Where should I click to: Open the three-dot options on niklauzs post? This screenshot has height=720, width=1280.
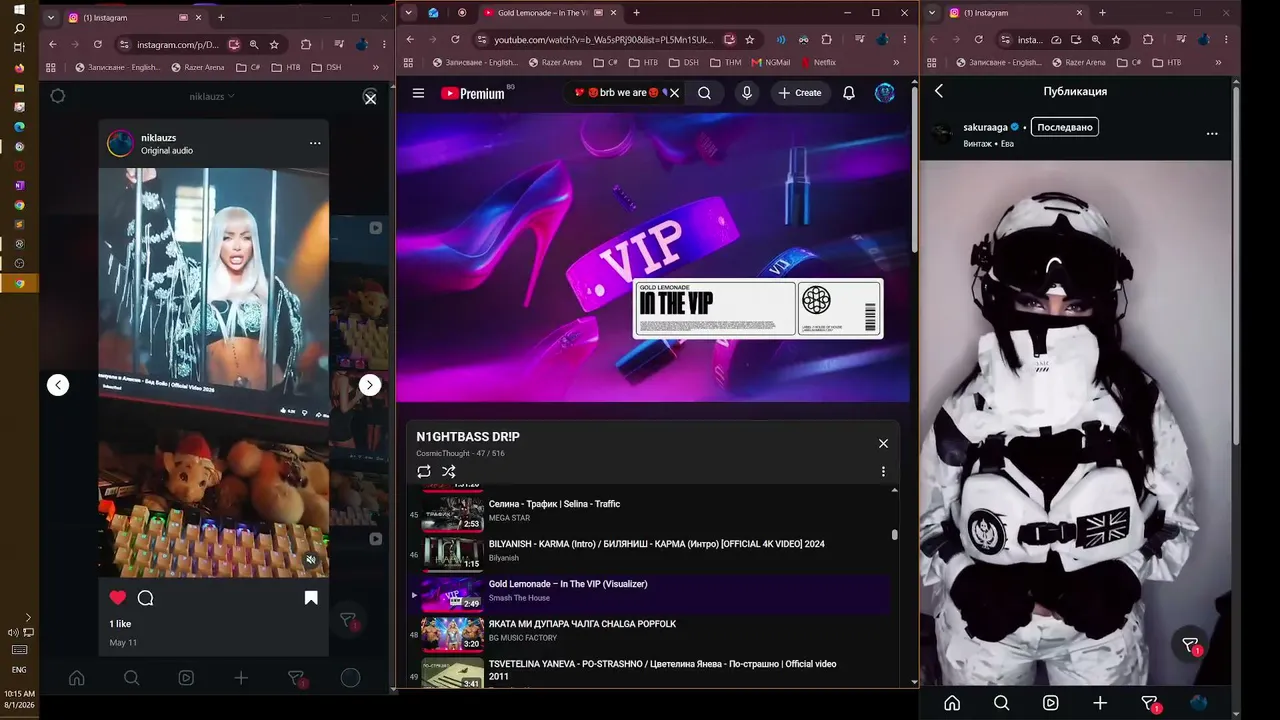[x=315, y=143]
